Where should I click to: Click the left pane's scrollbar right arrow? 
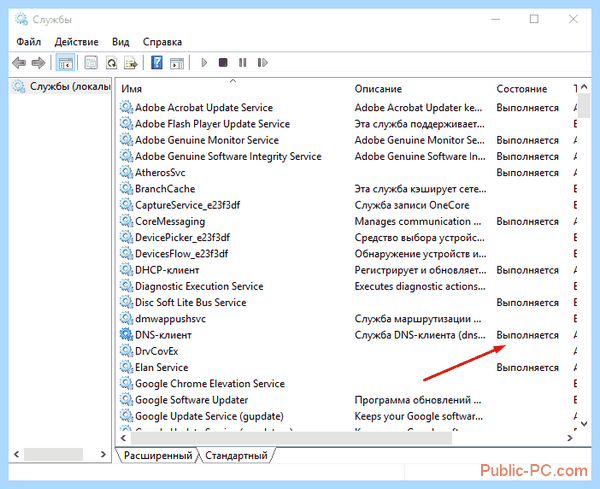tap(103, 454)
